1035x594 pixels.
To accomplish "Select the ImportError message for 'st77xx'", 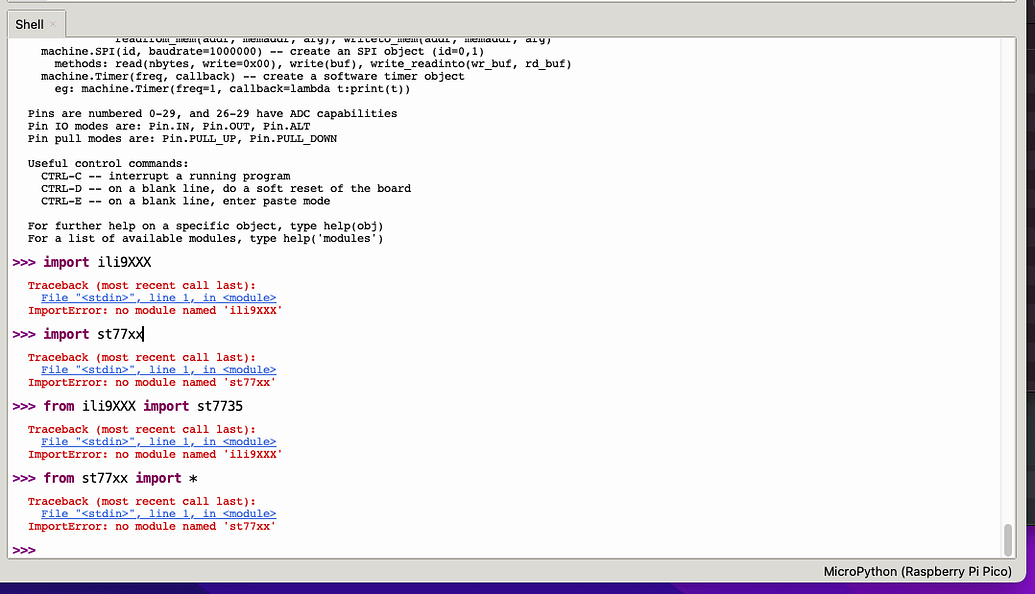I will point(150,382).
